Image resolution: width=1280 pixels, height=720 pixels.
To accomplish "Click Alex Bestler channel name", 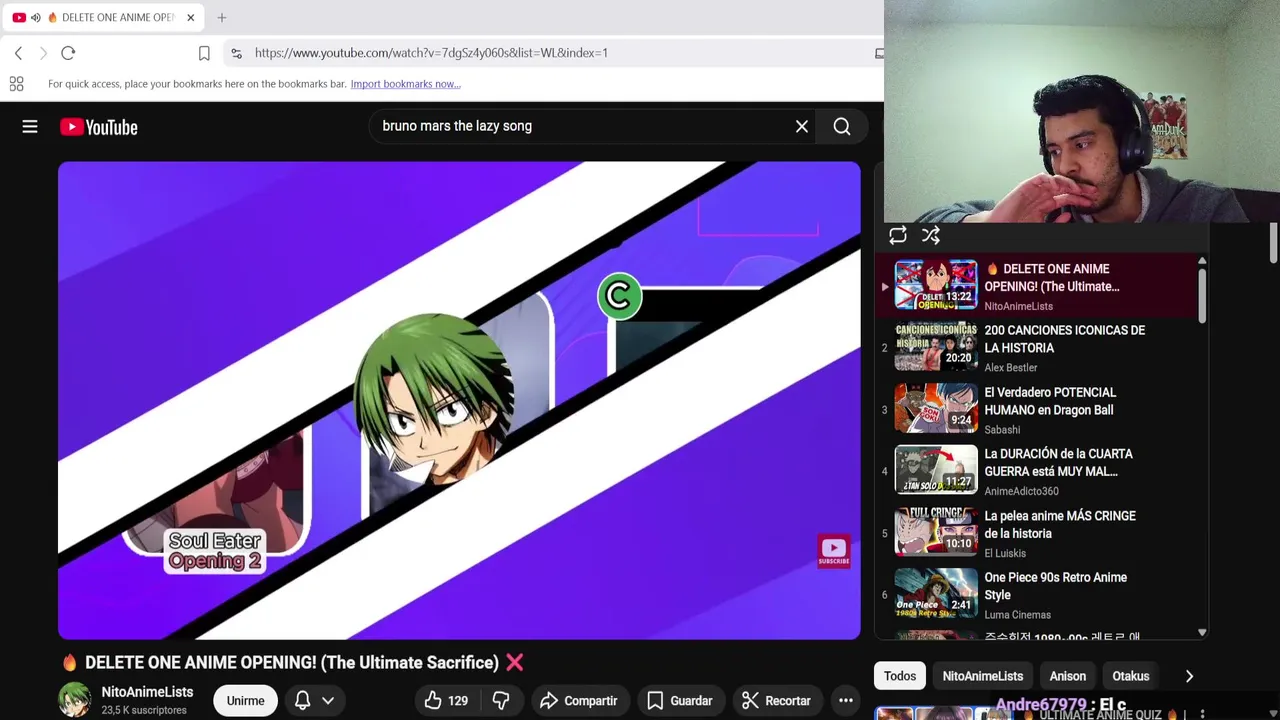I will coord(1010,368).
